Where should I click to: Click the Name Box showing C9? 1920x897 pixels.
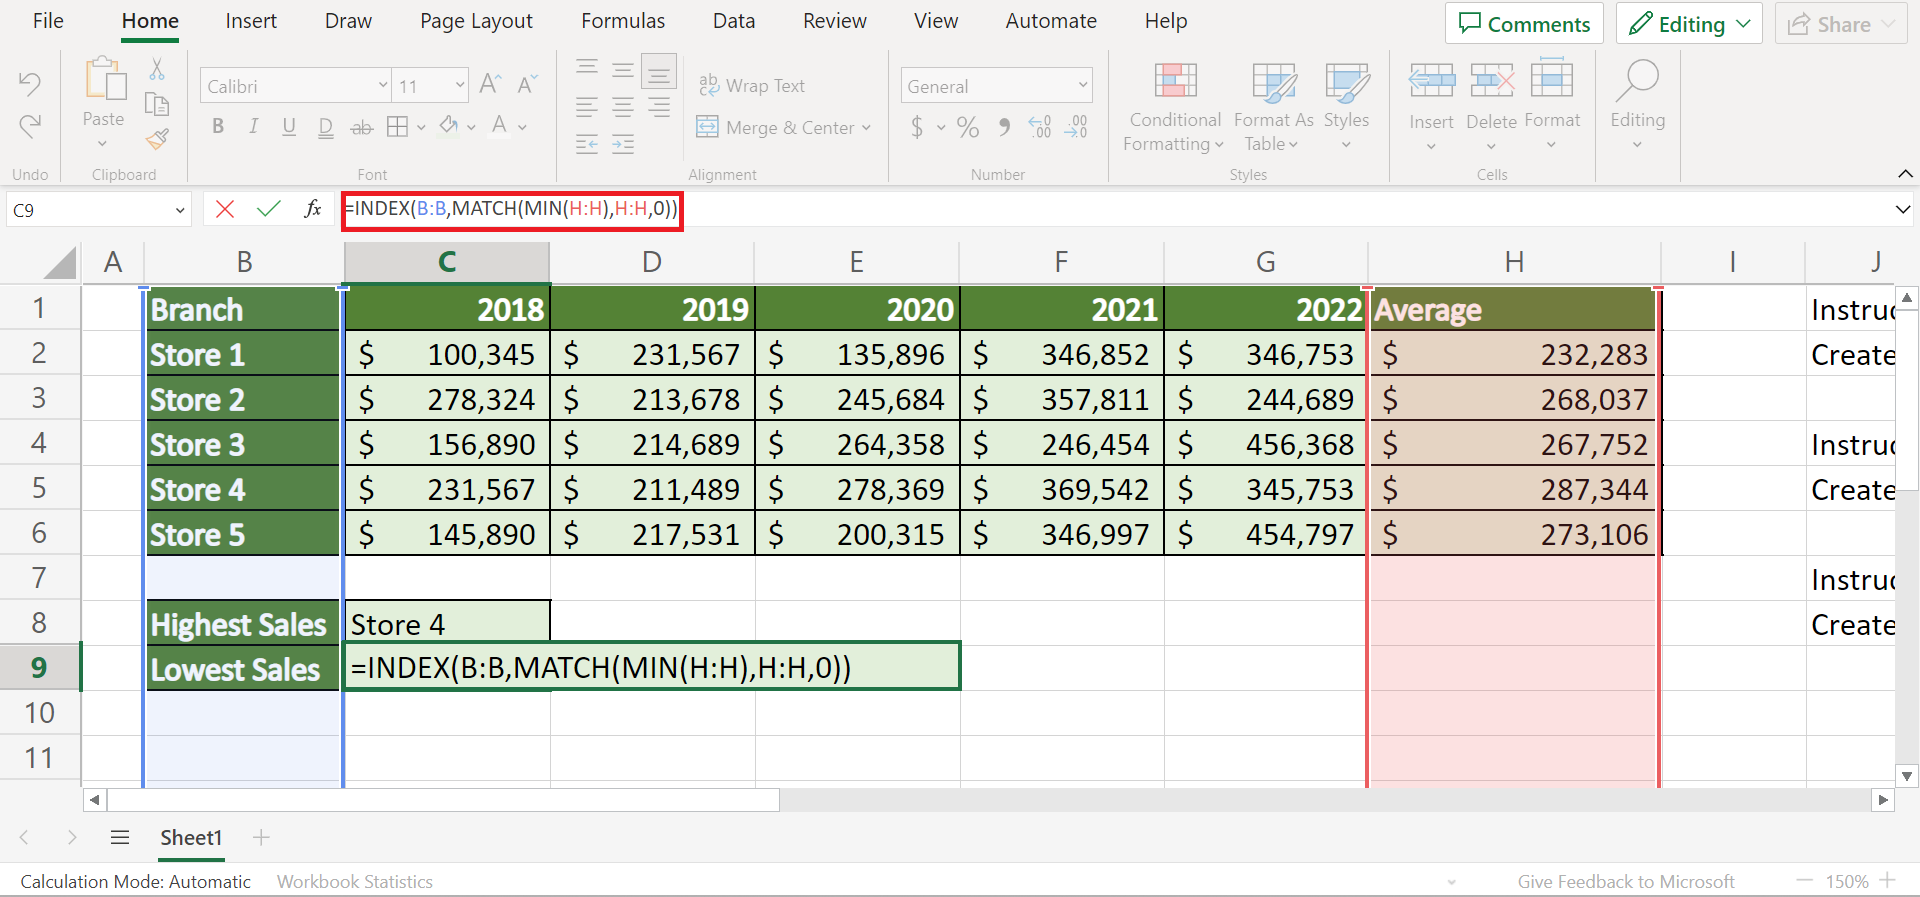click(x=98, y=210)
